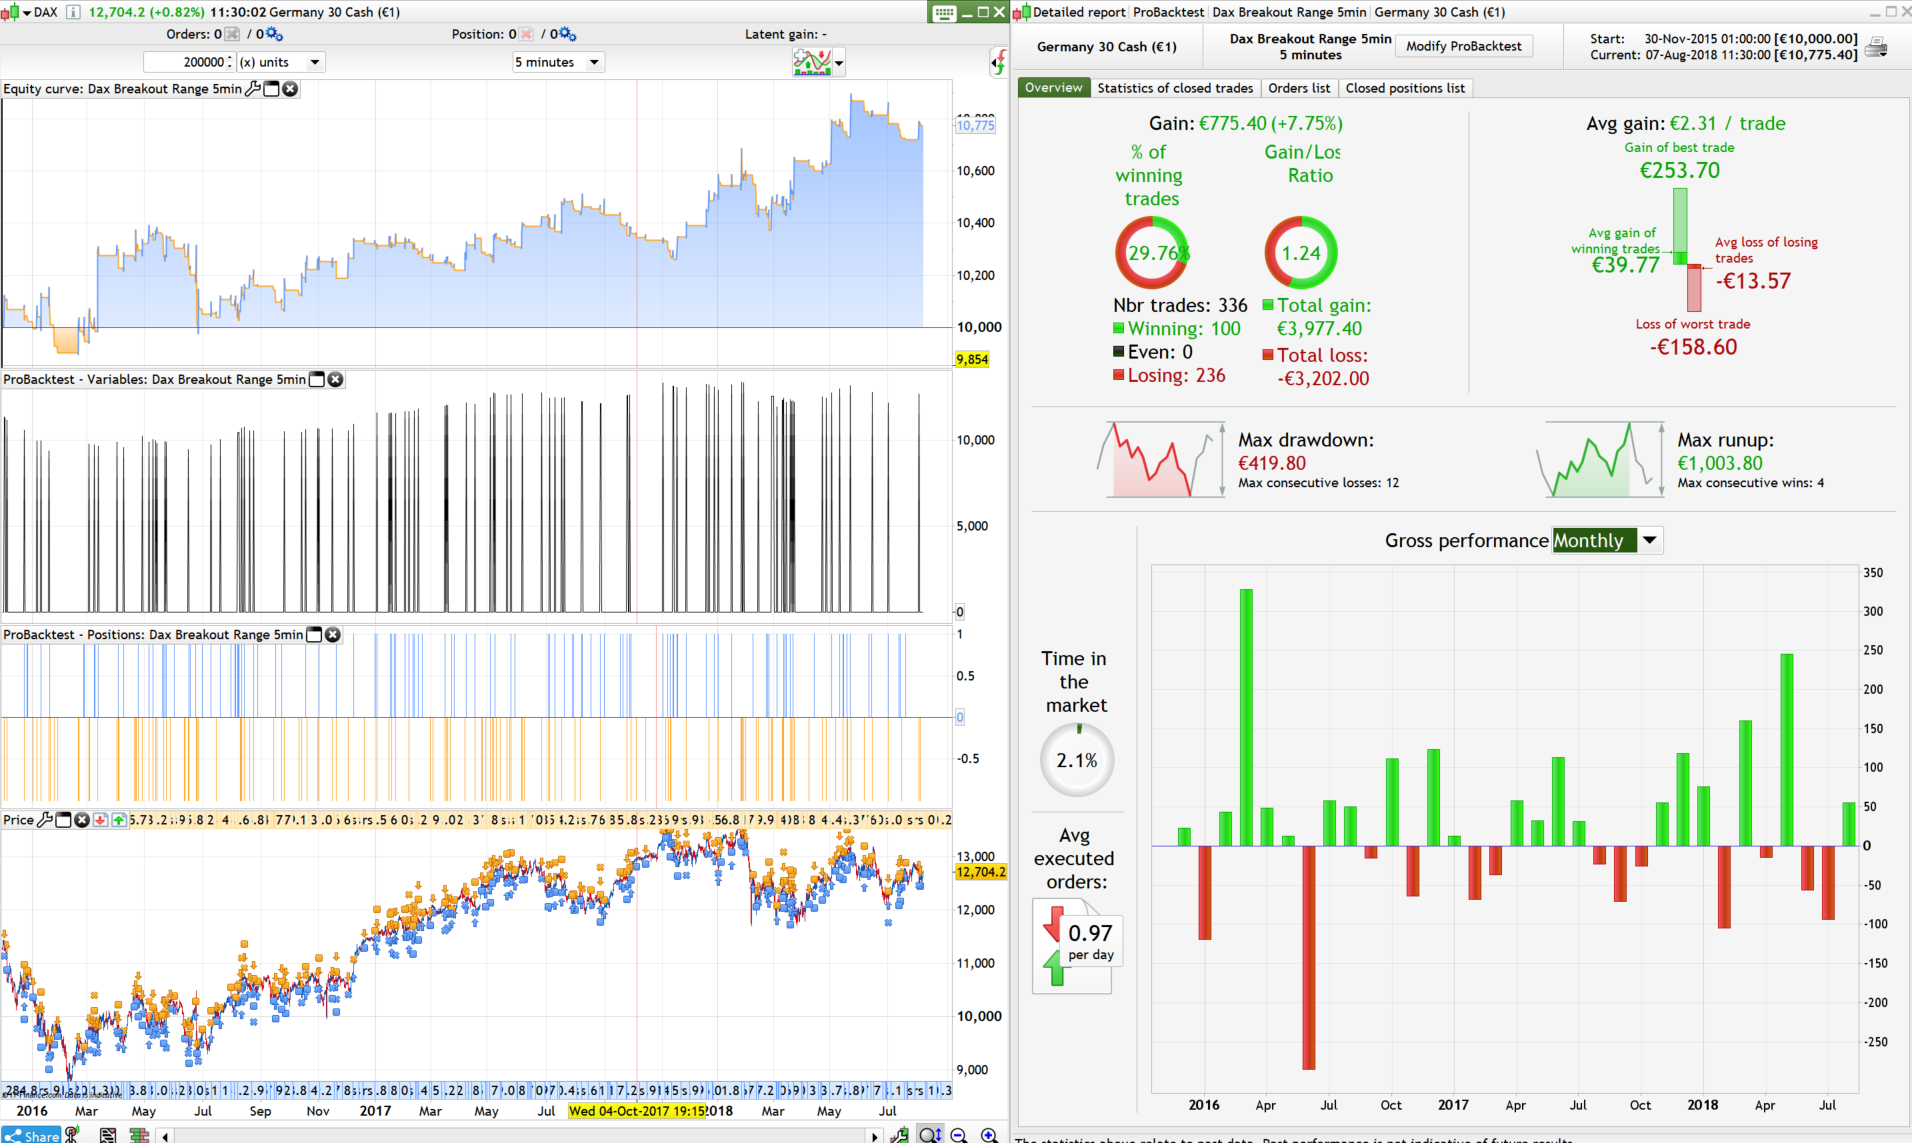Open the Orders configuration gear icon
The width and height of the screenshot is (1912, 1143).
(x=272, y=34)
